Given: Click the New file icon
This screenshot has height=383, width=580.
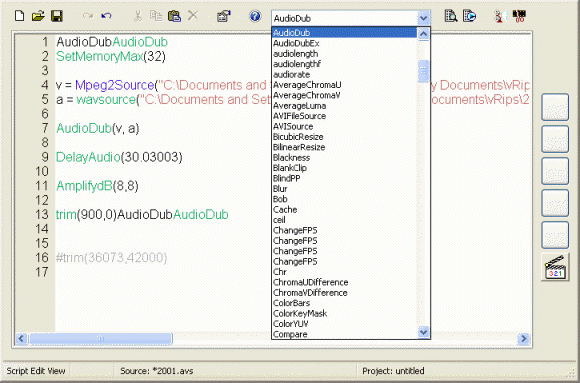Looking at the screenshot, I should coord(19,16).
